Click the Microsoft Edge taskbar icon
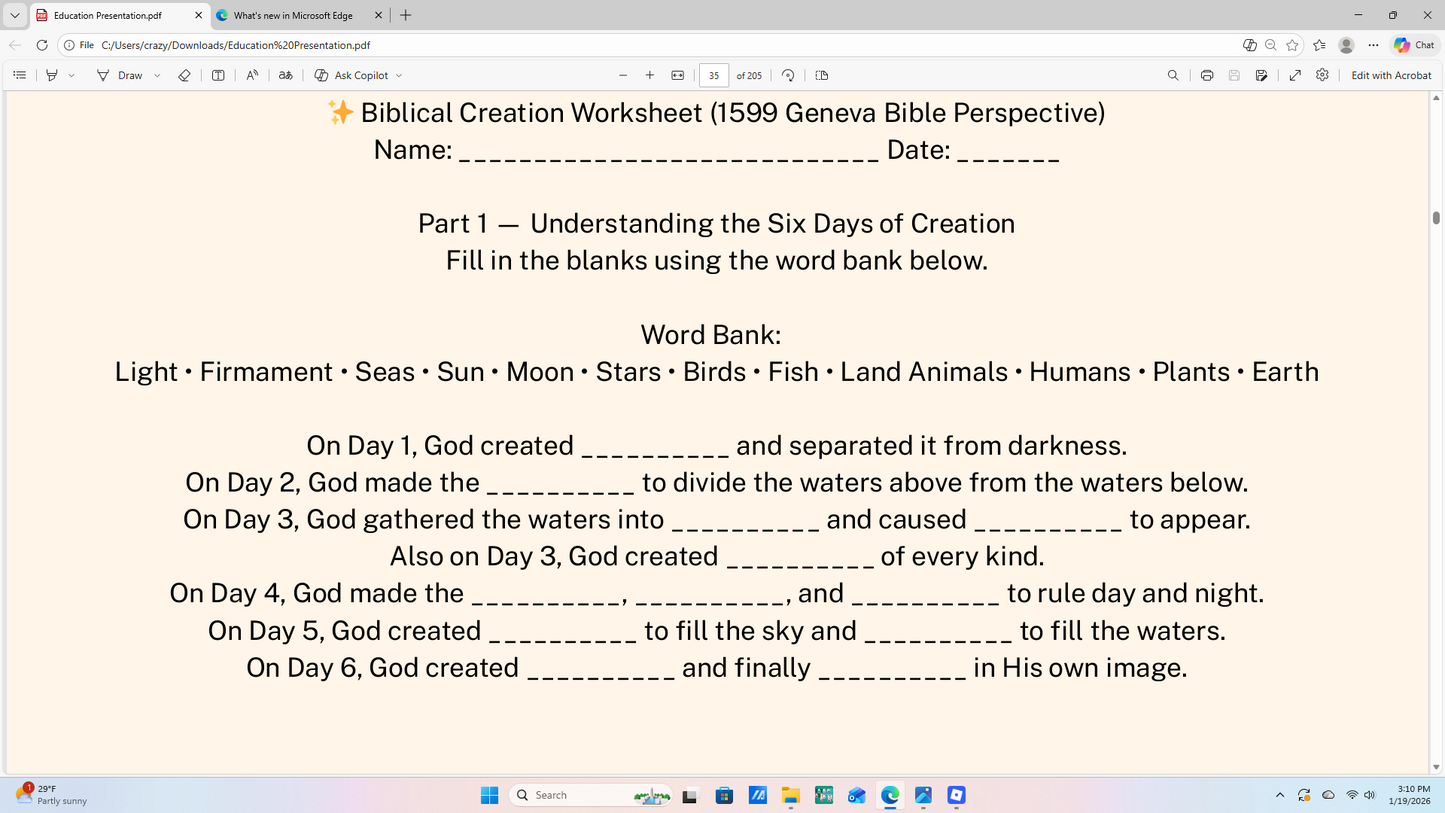Viewport: 1445px width, 813px height. point(890,795)
